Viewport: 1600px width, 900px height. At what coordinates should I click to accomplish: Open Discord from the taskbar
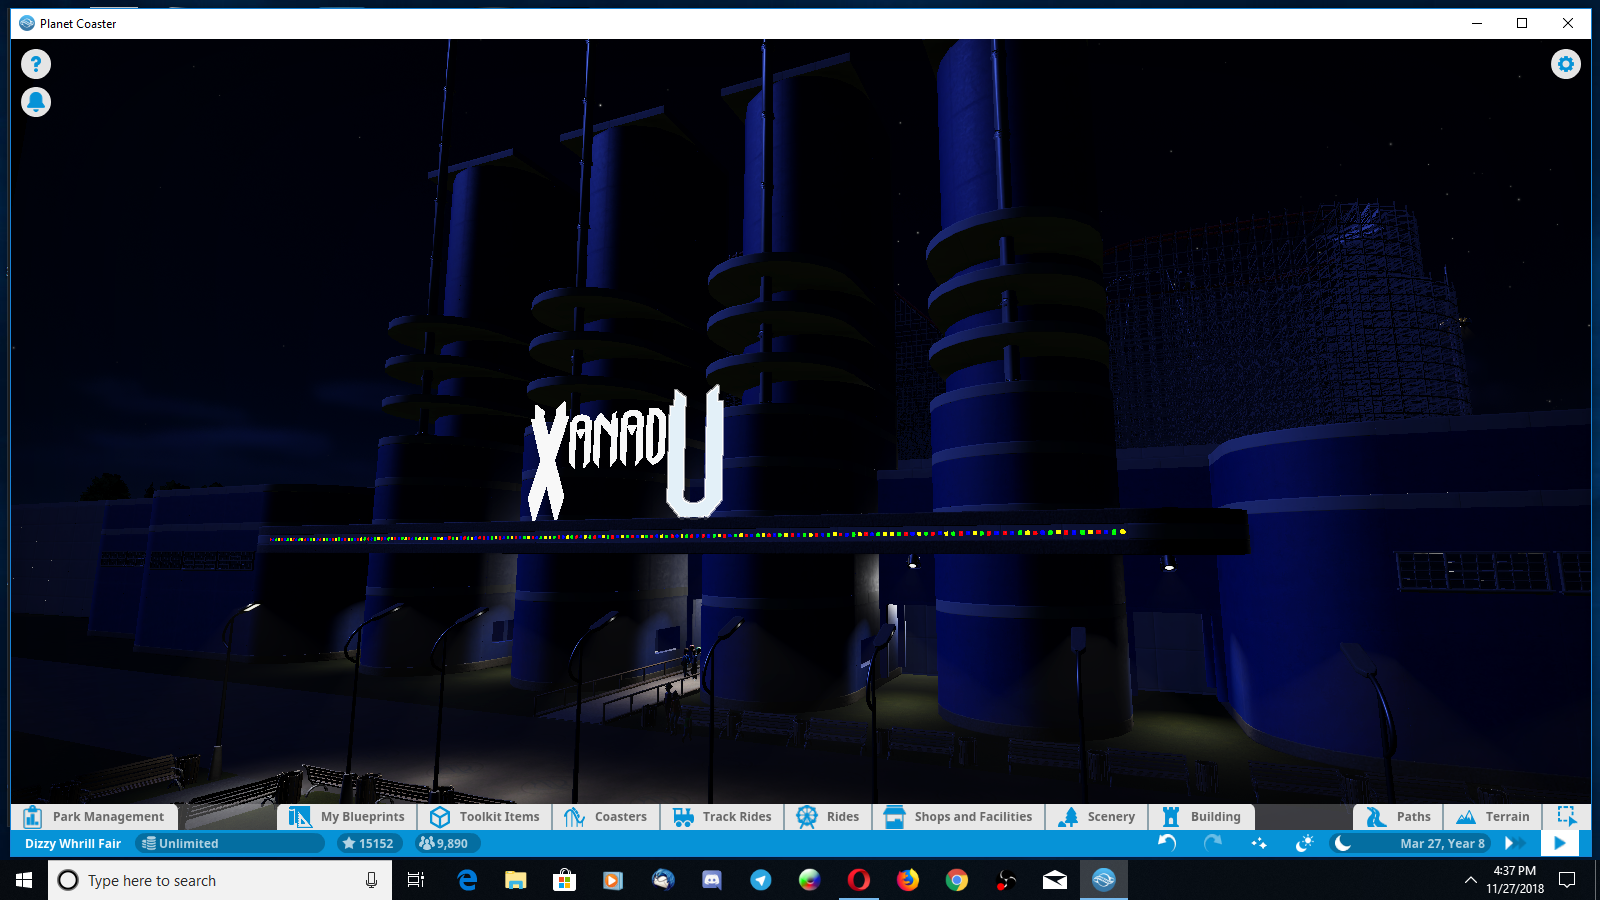click(712, 880)
